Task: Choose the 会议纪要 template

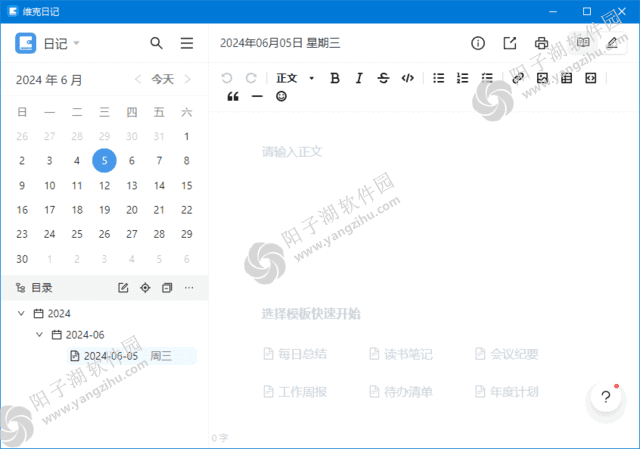Action: point(507,354)
